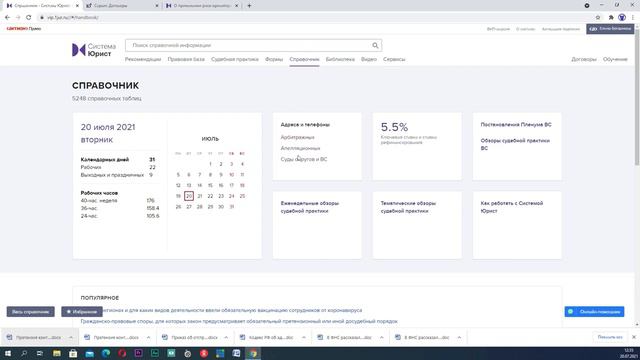The width and height of the screenshot is (640, 360).
Task: Bookmark page with the star icon
Action: (598, 18)
